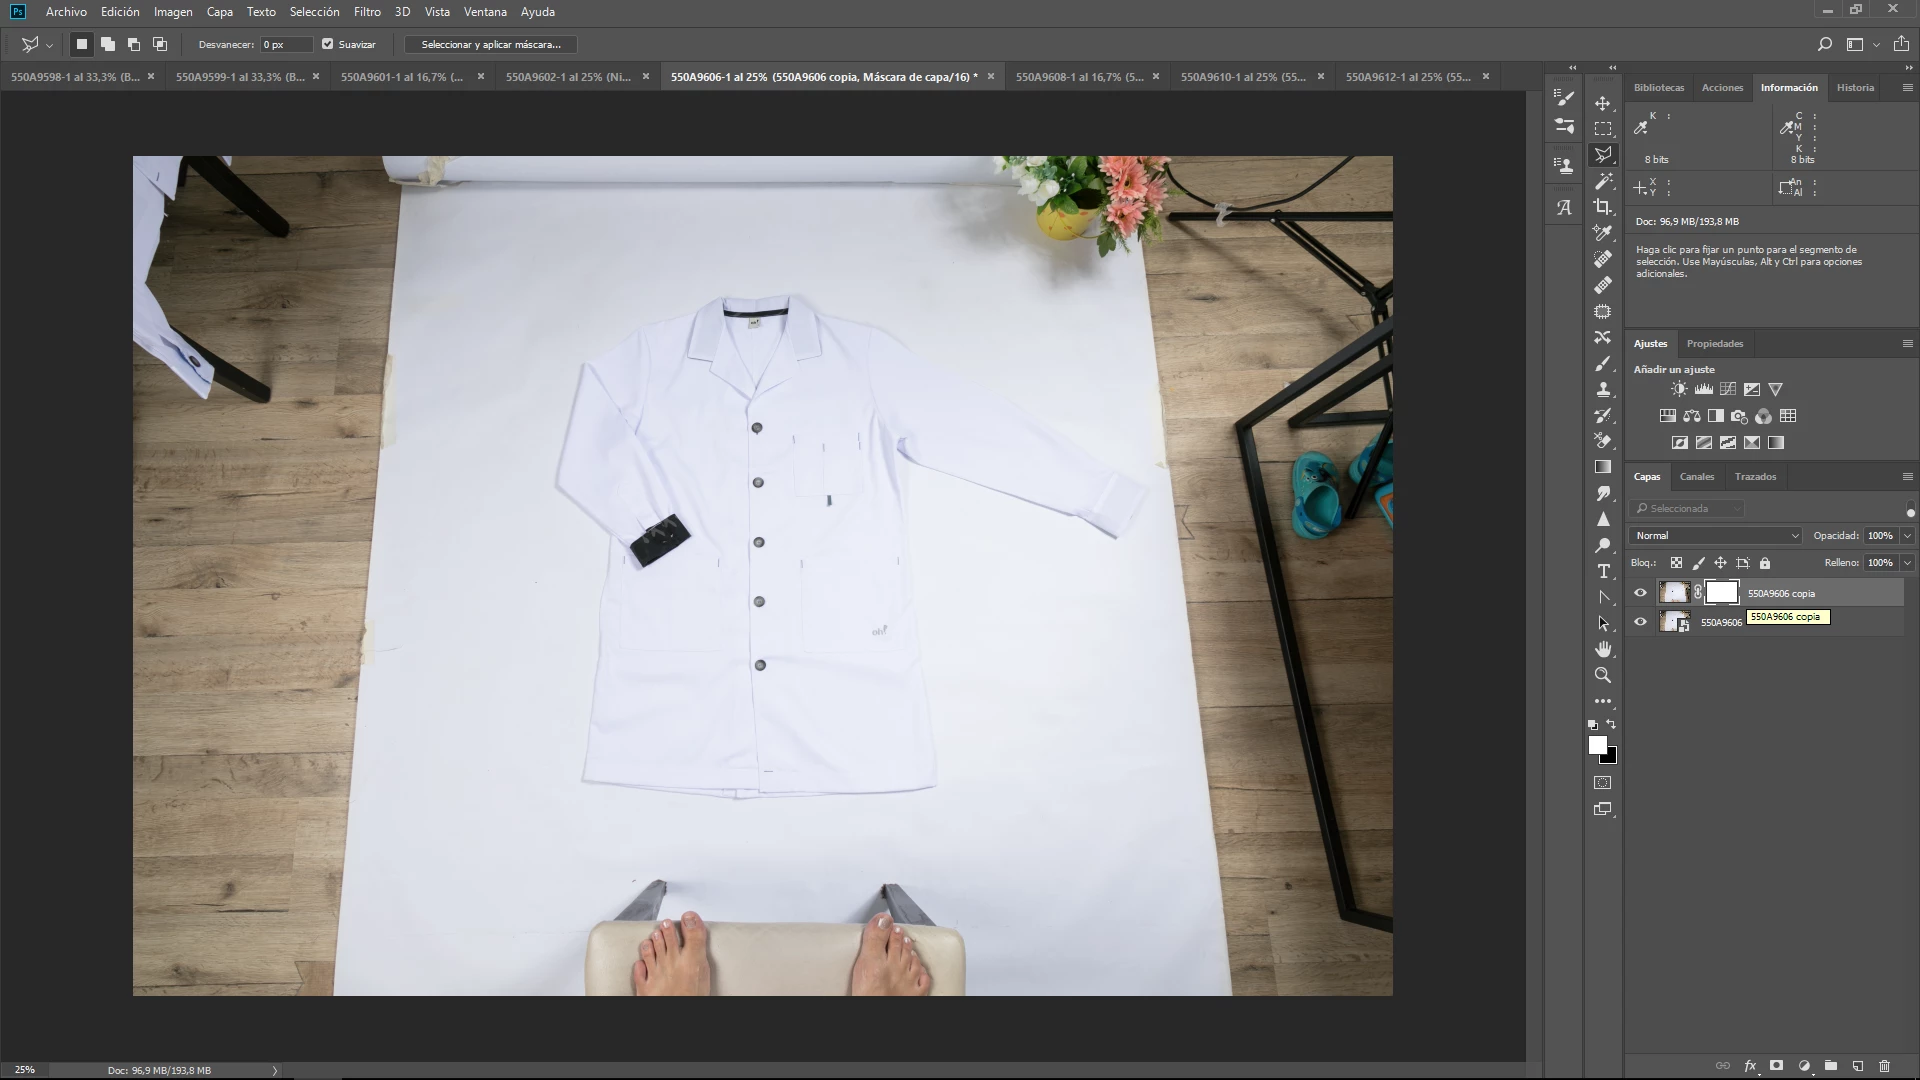The height and width of the screenshot is (1080, 1920).
Task: Open the Normal blend mode dropdown
Action: coord(1715,536)
